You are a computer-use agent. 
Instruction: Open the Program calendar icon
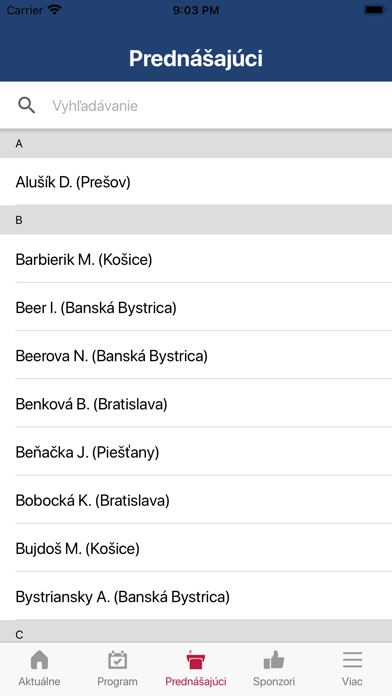tap(118, 660)
